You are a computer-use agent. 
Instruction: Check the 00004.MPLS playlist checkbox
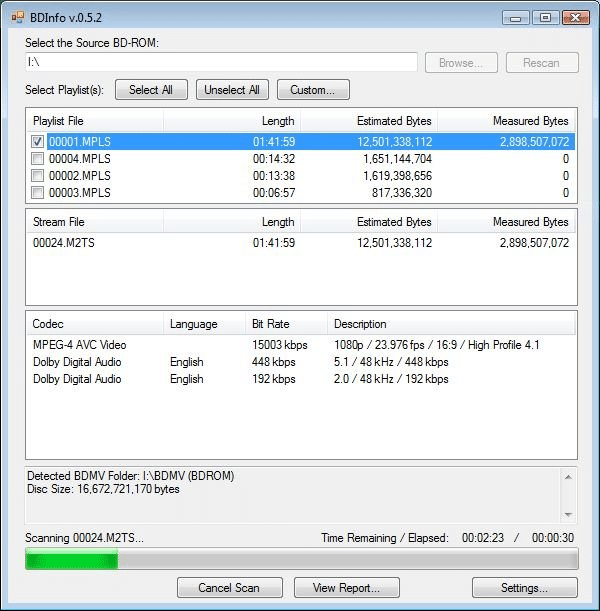click(37, 159)
